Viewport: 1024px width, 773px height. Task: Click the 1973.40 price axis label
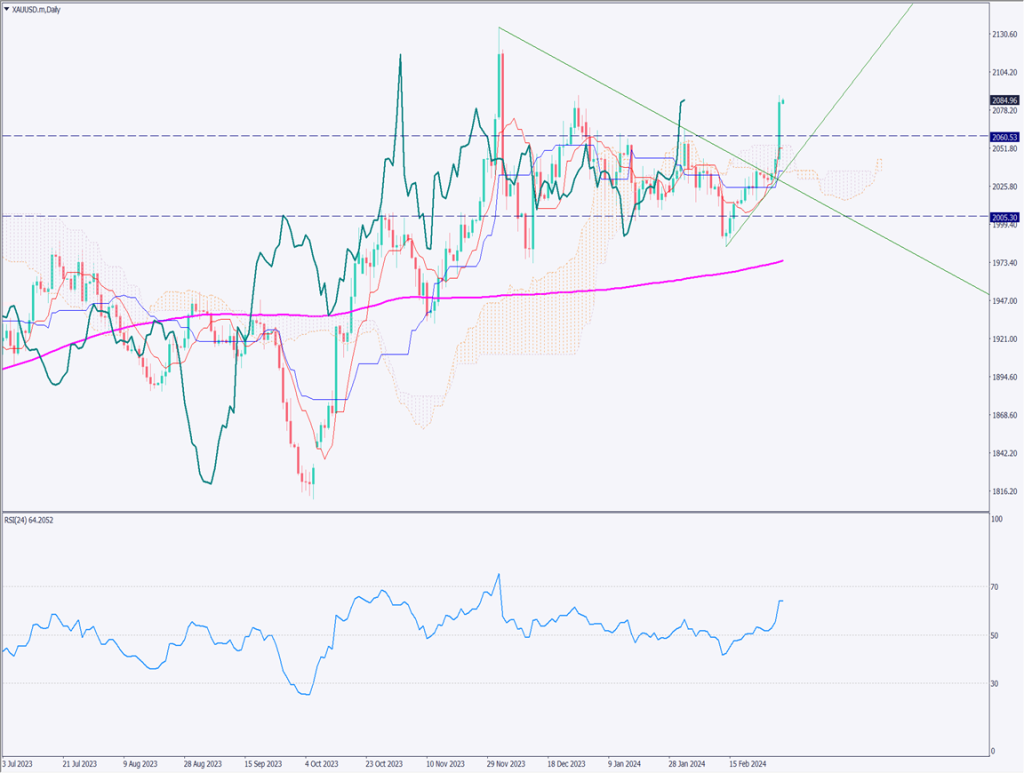coord(1002,263)
